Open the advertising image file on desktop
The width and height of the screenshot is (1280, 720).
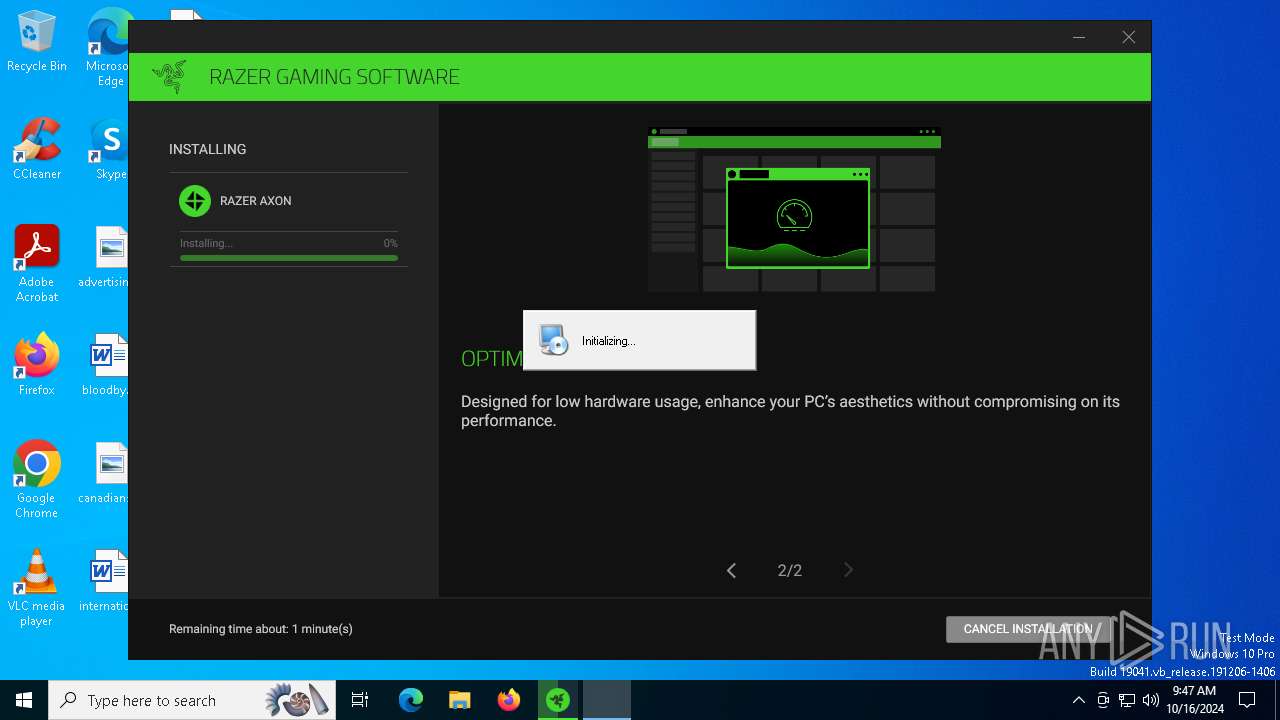point(105,258)
